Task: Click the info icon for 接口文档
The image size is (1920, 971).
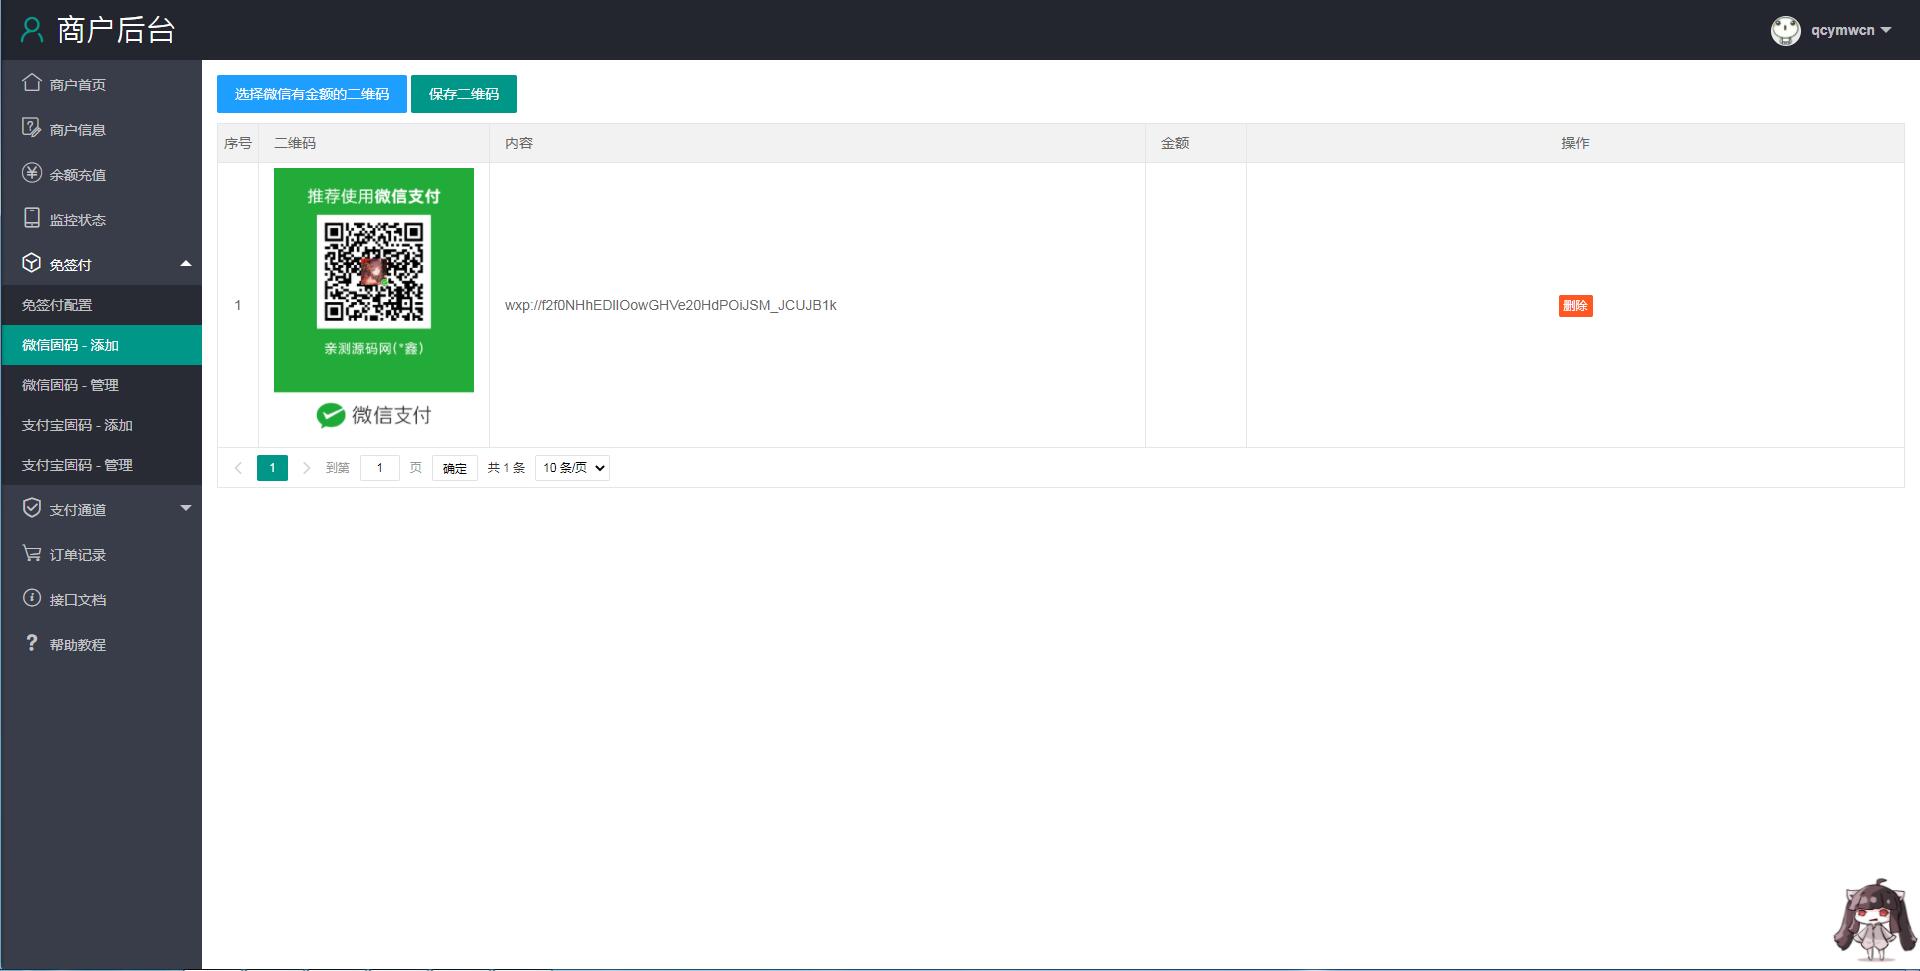Action: coord(32,598)
